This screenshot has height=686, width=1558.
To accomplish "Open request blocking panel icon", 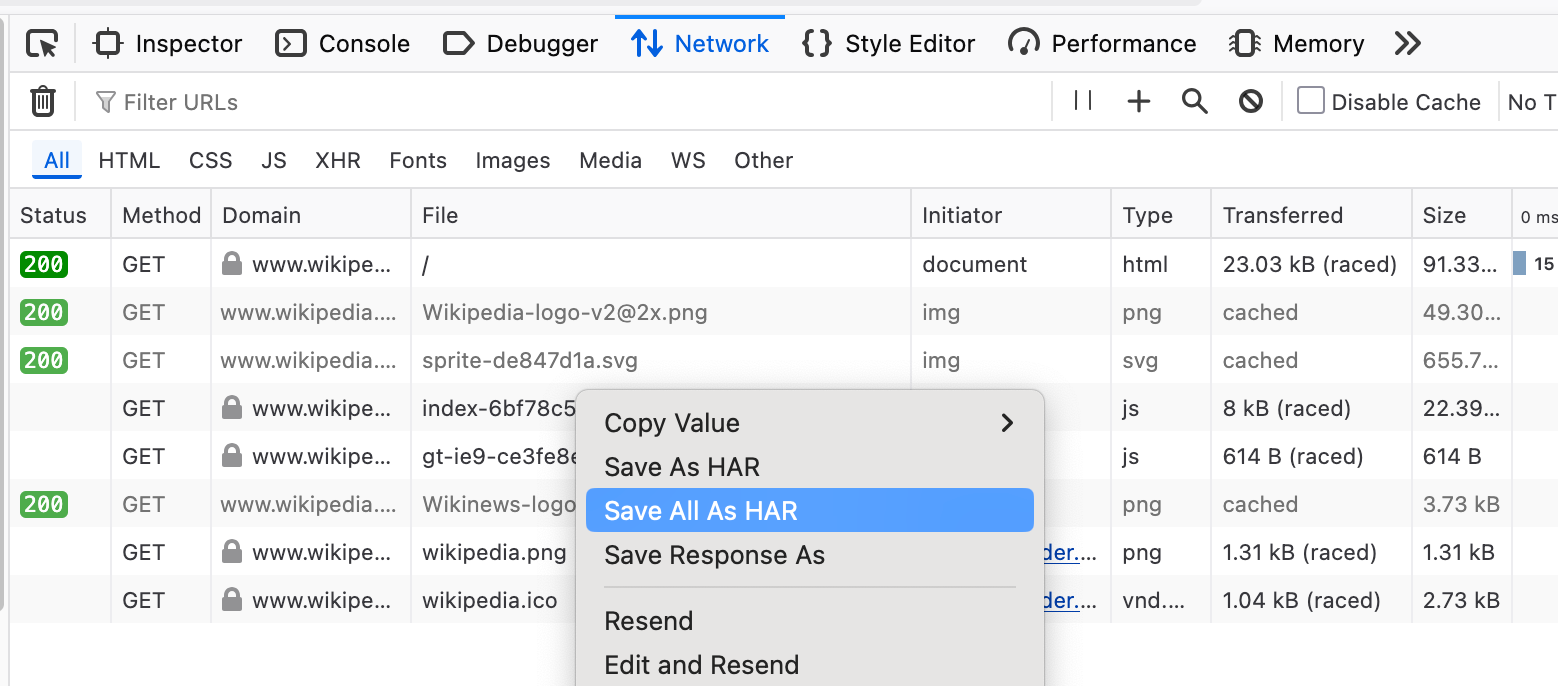I will click(1250, 102).
